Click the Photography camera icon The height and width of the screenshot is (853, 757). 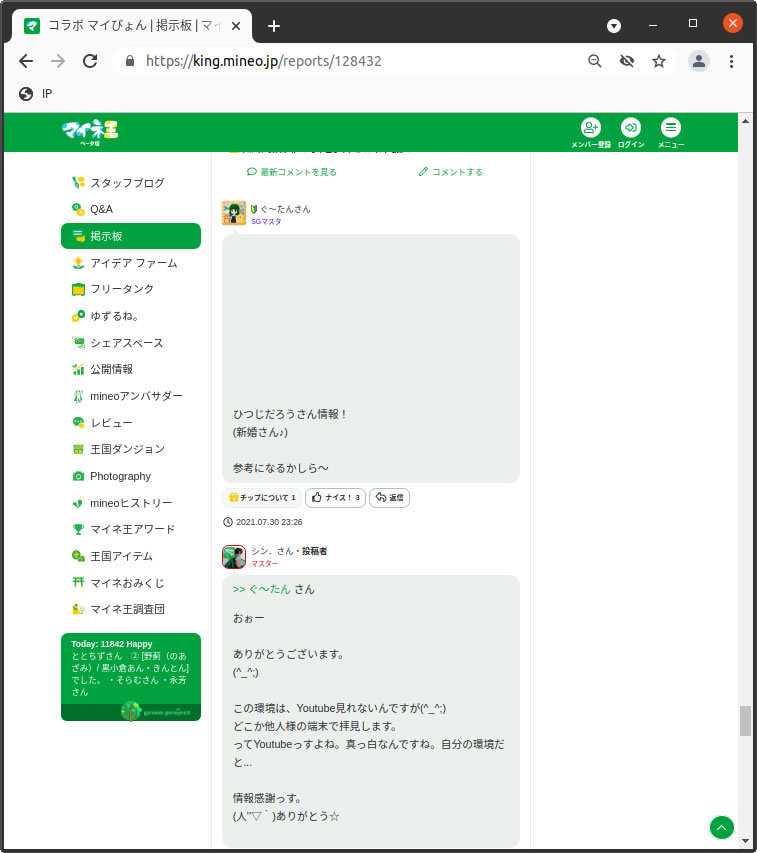click(78, 476)
